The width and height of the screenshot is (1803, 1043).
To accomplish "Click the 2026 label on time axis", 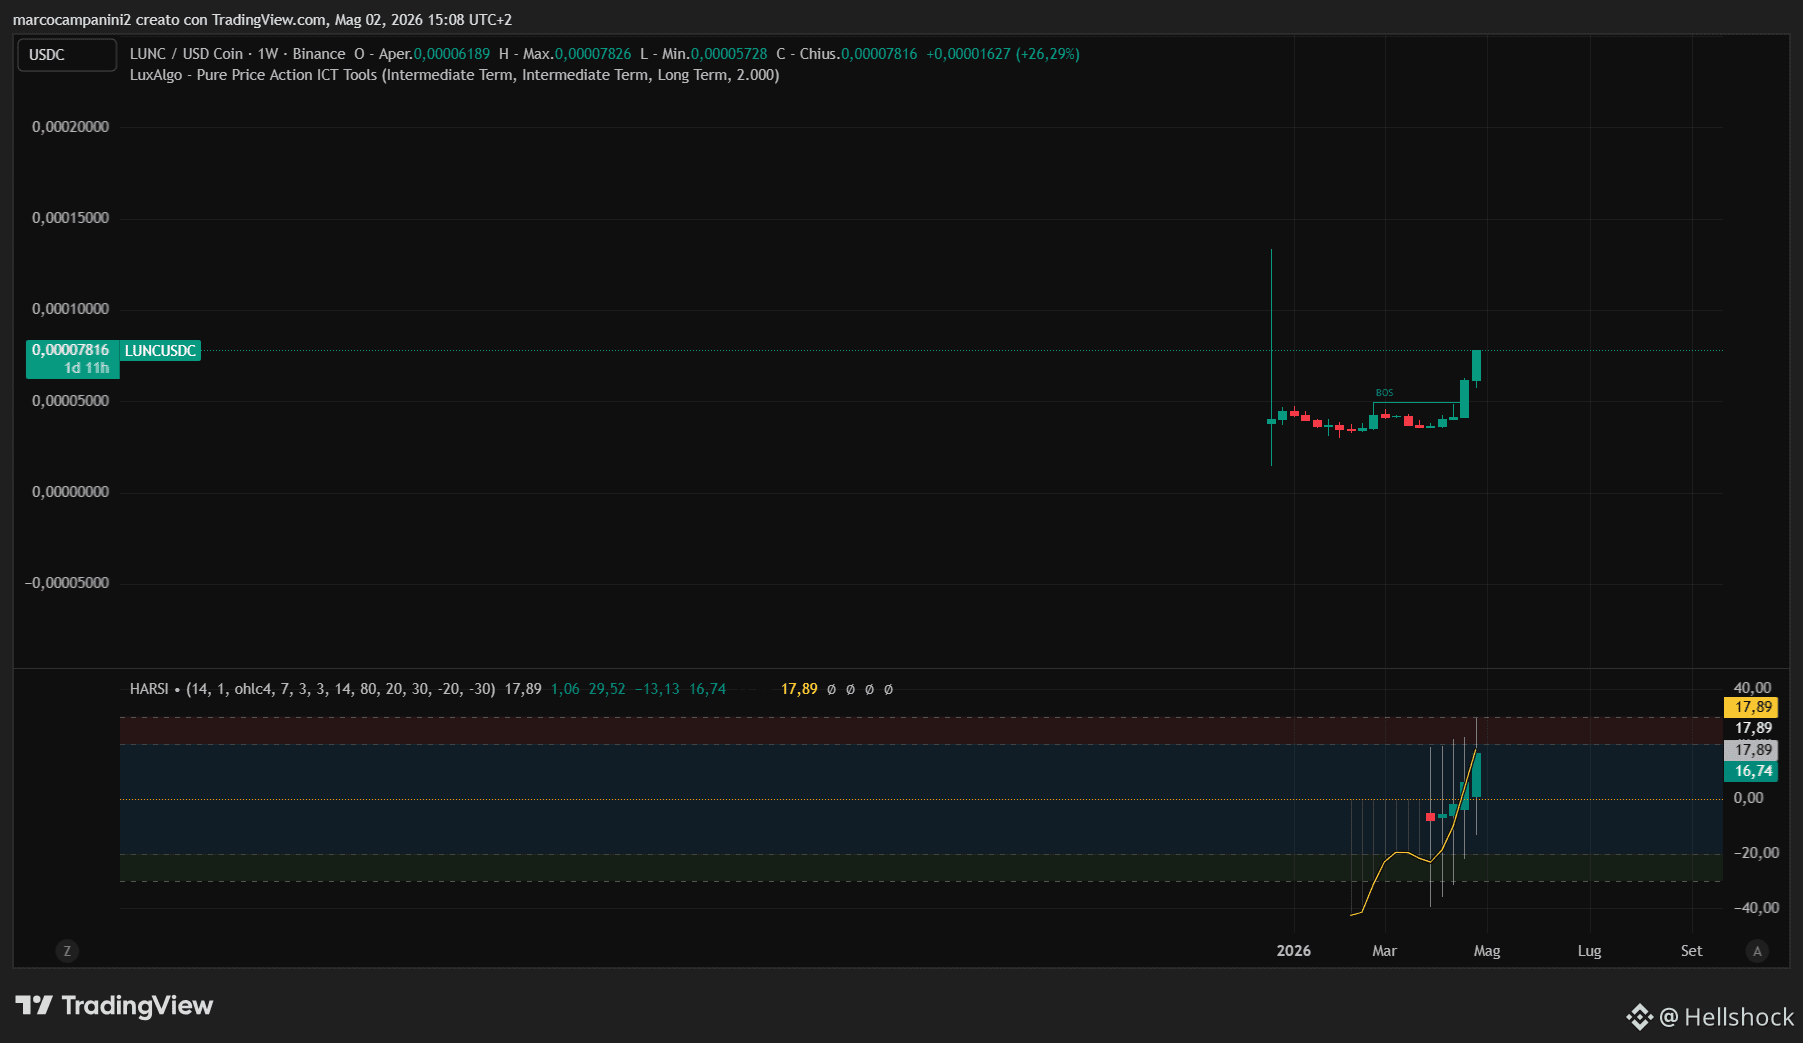I will (x=1294, y=951).
